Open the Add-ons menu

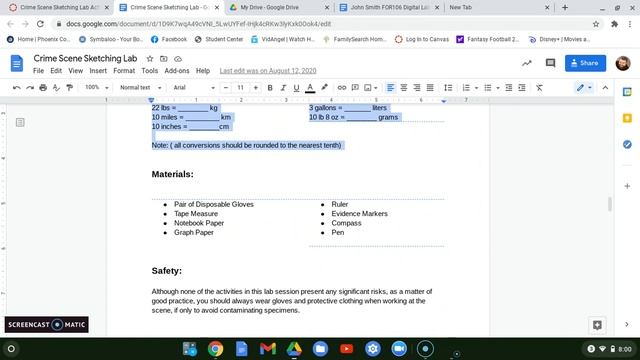[177, 71]
